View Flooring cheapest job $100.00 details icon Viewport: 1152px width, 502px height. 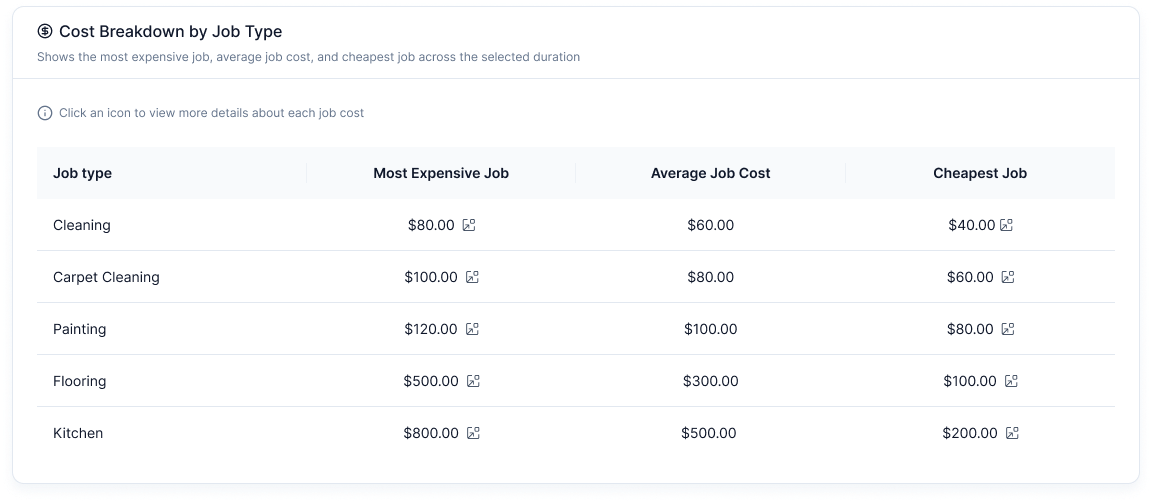1011,381
